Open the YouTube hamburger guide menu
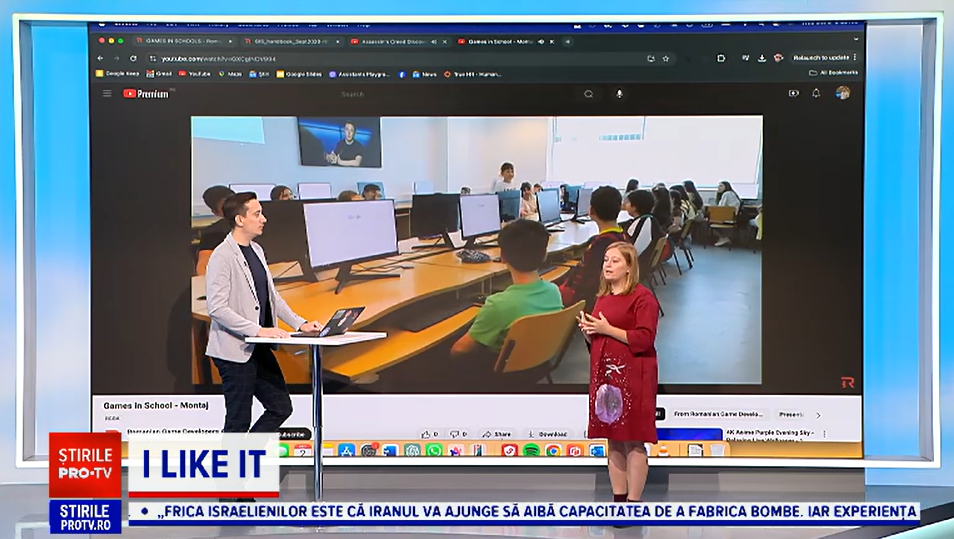Image resolution: width=954 pixels, height=539 pixels. (107, 94)
